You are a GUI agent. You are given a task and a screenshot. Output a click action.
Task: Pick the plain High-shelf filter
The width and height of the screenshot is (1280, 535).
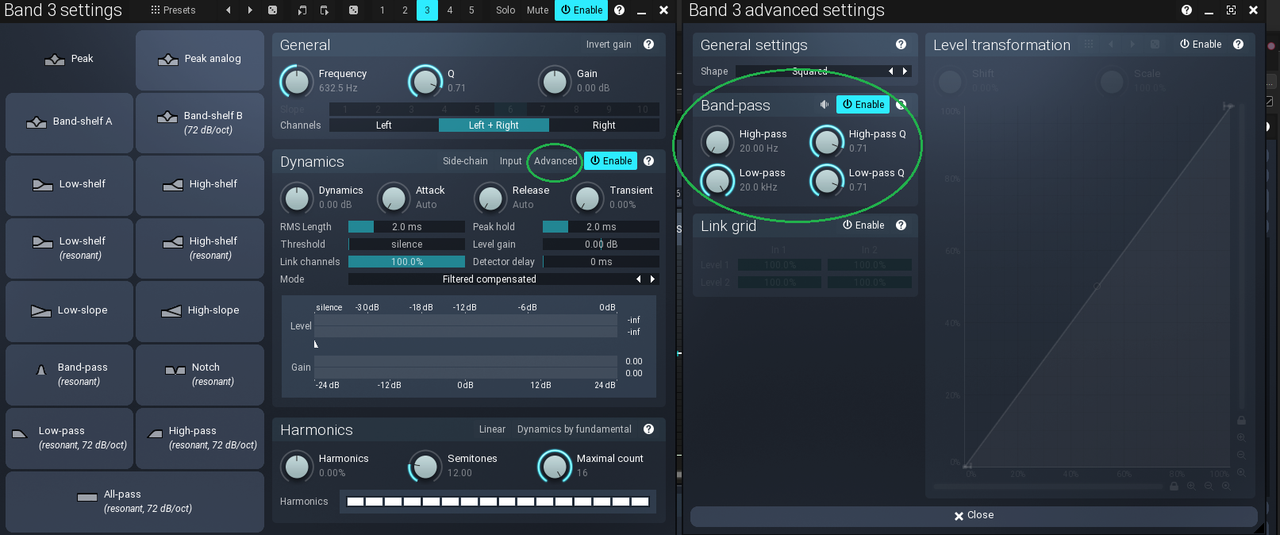pos(200,185)
